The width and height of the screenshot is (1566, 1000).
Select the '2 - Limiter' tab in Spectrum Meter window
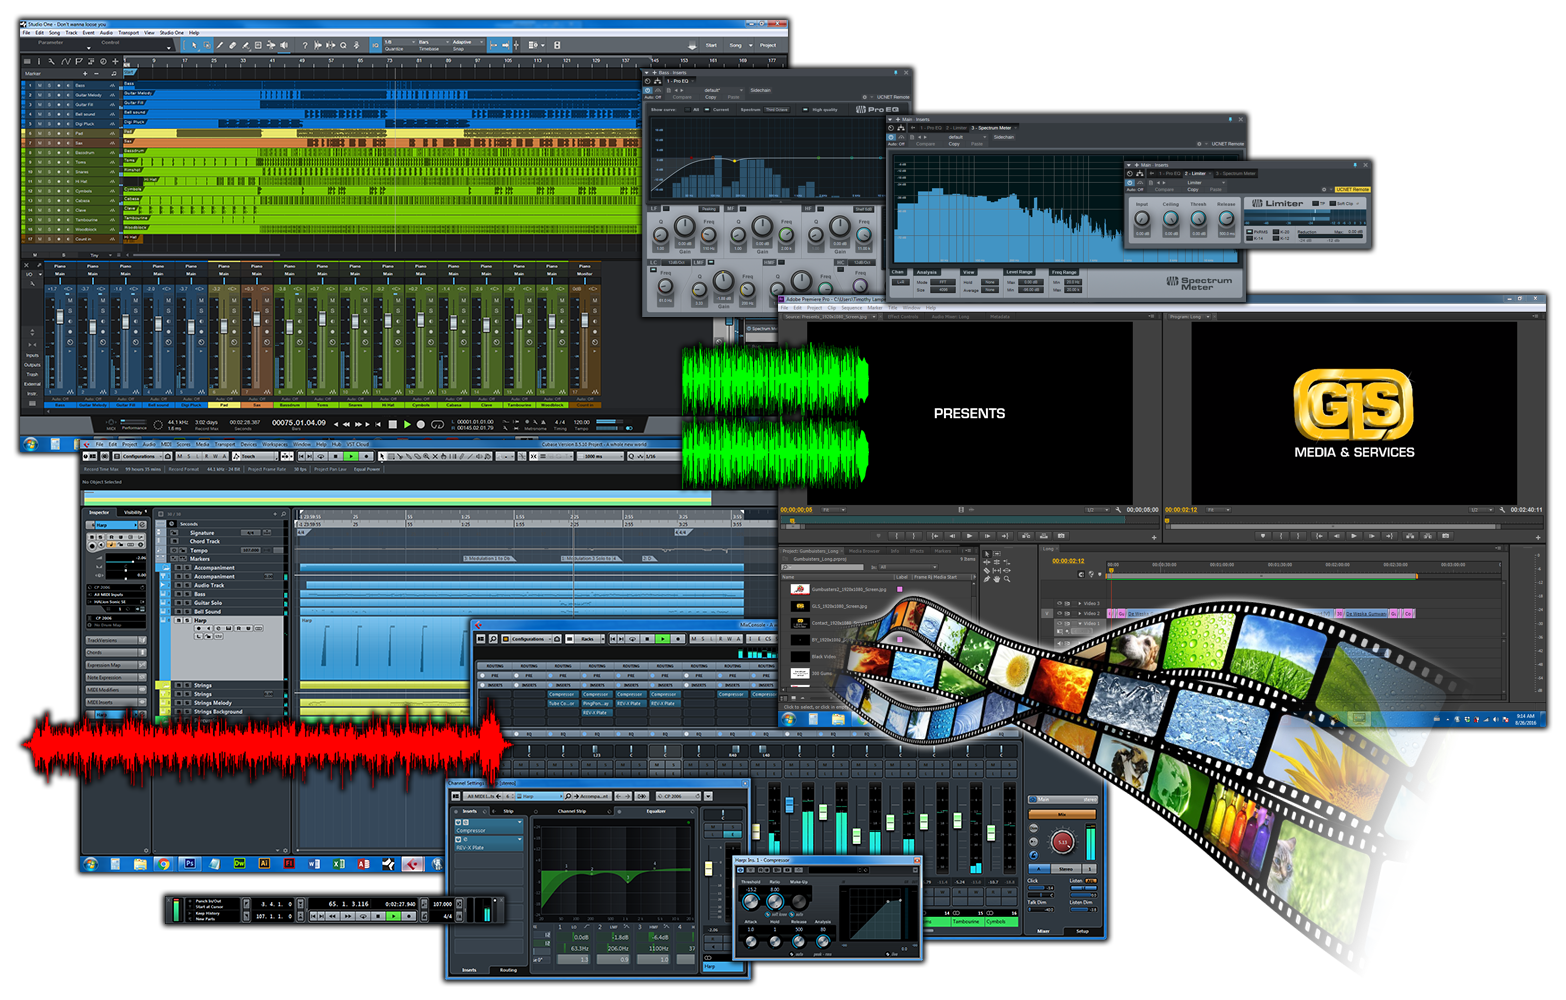tap(956, 128)
